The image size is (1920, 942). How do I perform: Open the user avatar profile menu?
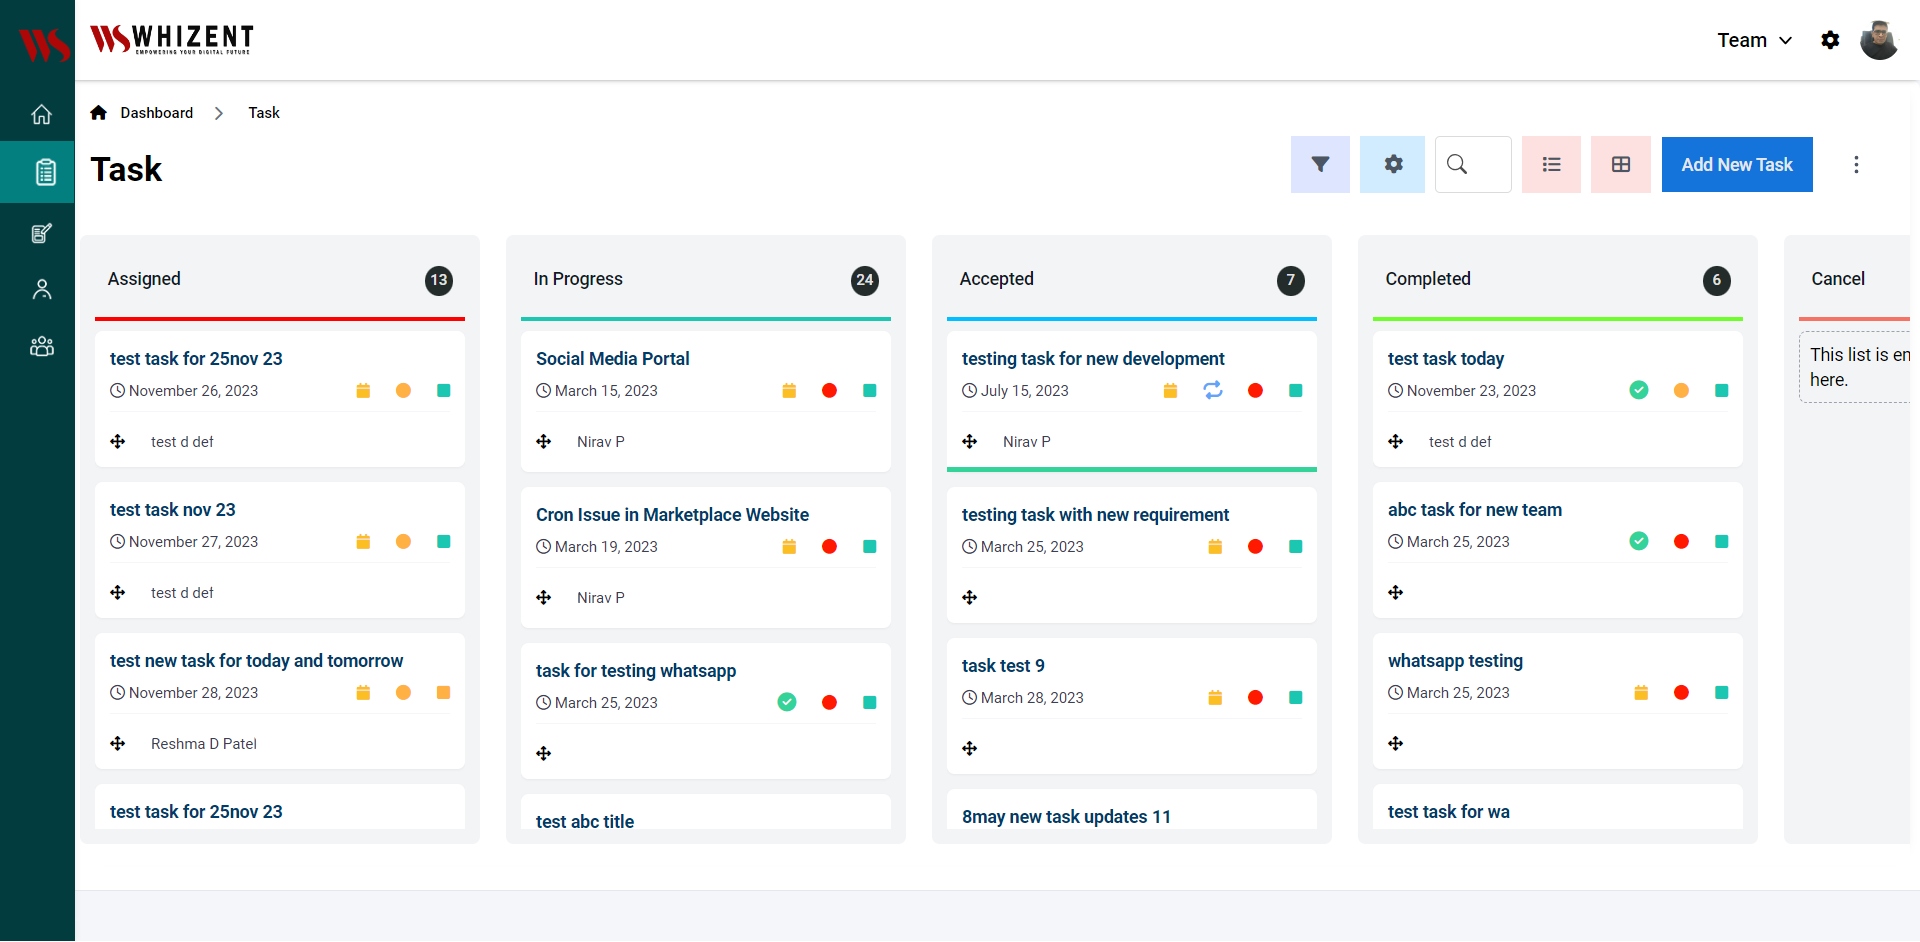point(1878,40)
